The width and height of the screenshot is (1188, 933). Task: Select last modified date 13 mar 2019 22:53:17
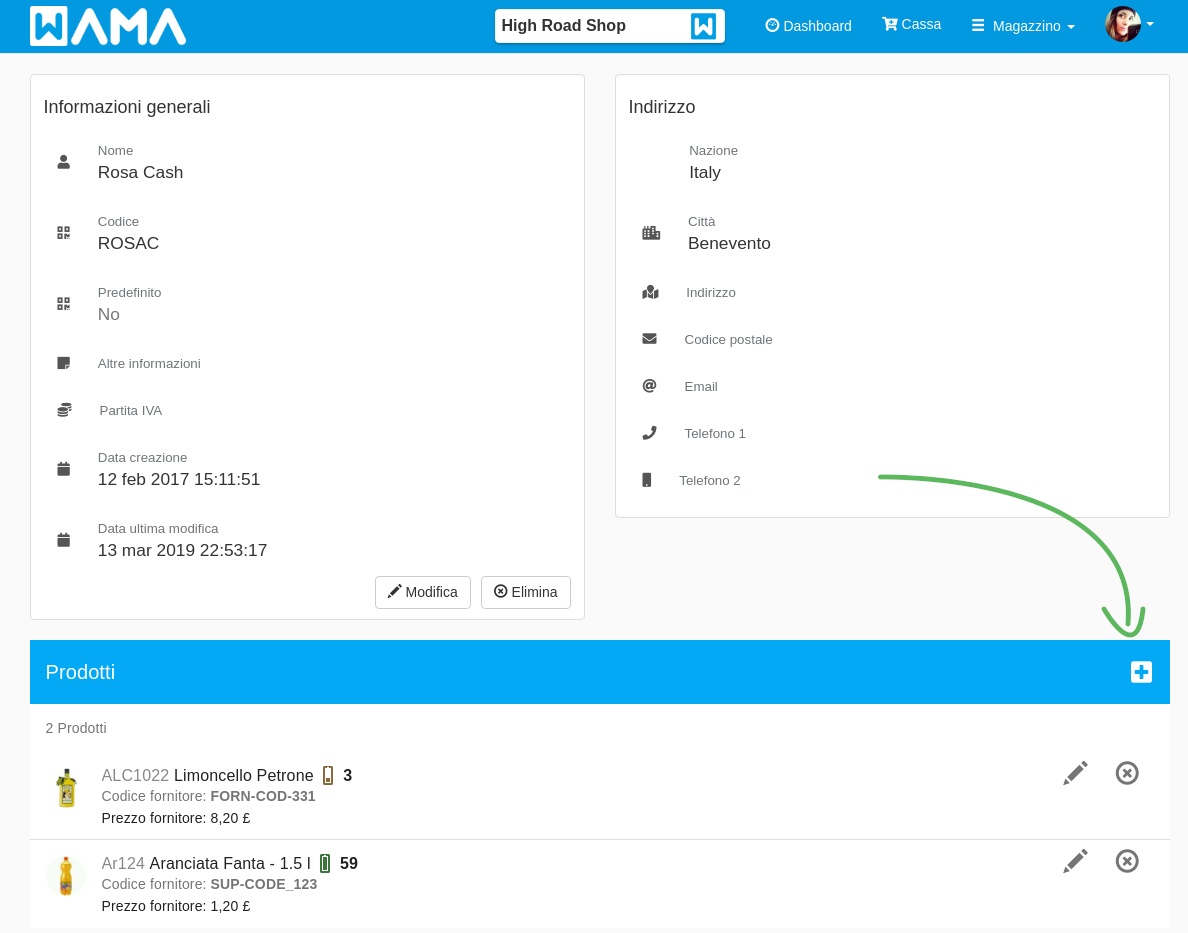point(183,550)
